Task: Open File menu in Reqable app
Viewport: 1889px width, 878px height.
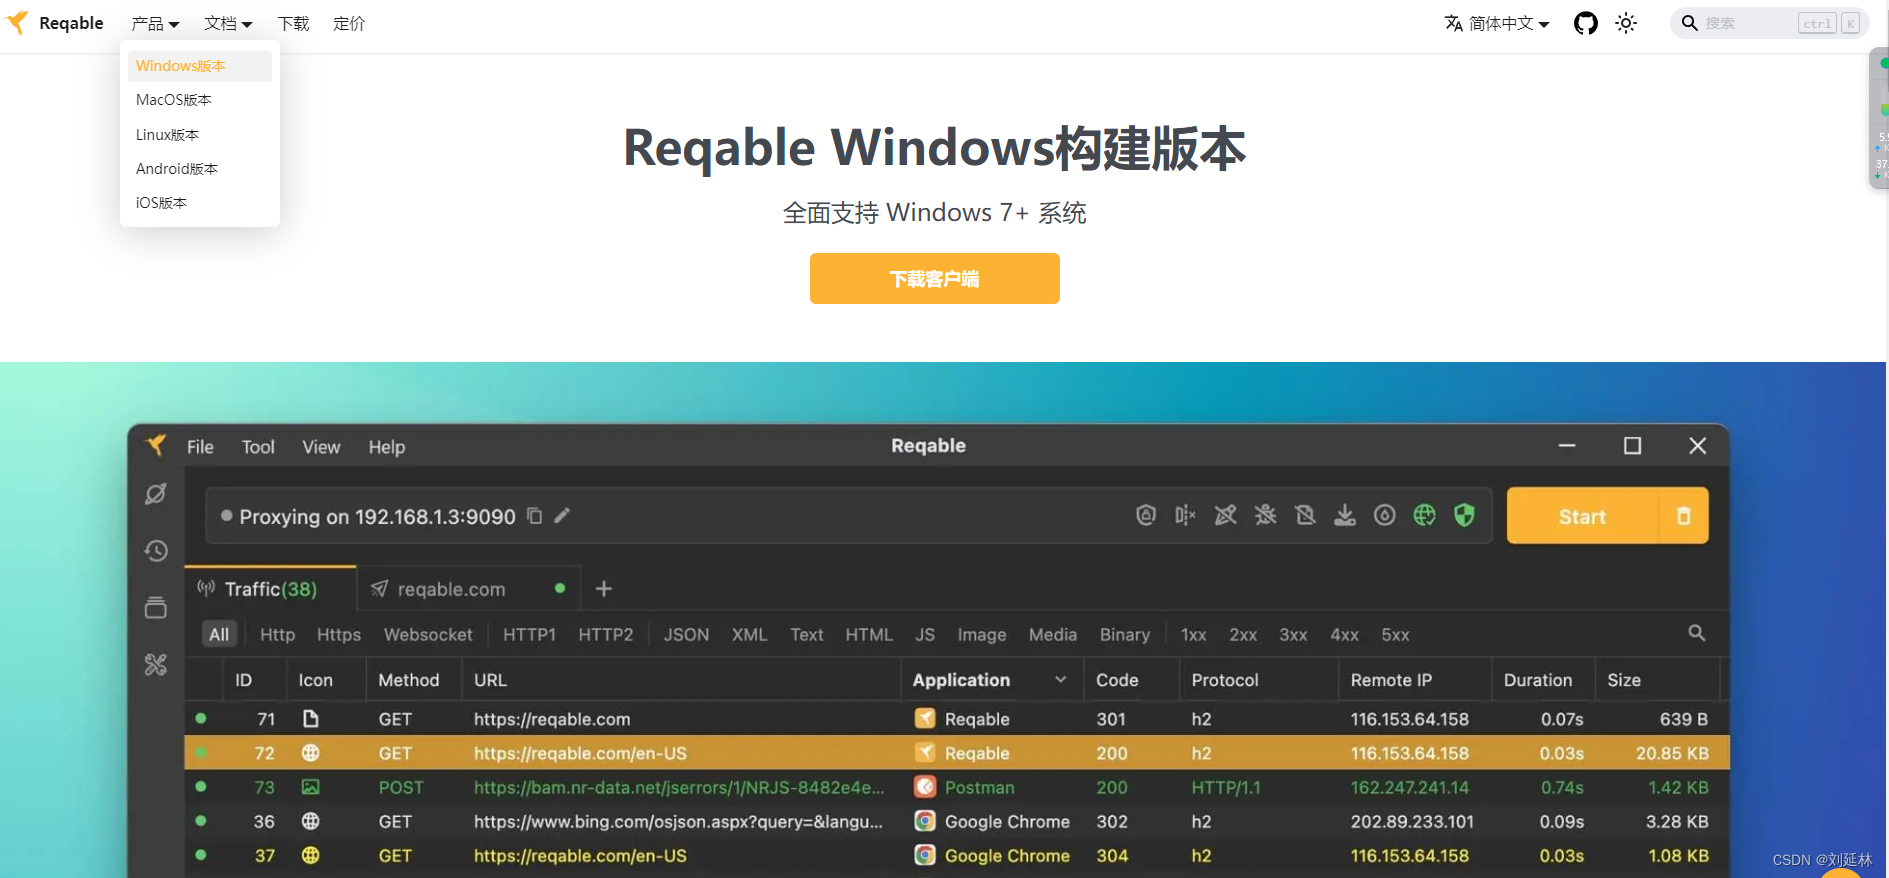Action: (x=200, y=447)
